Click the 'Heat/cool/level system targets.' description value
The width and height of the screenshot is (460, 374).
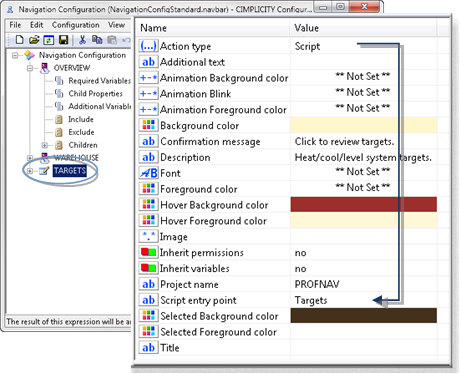click(x=363, y=157)
